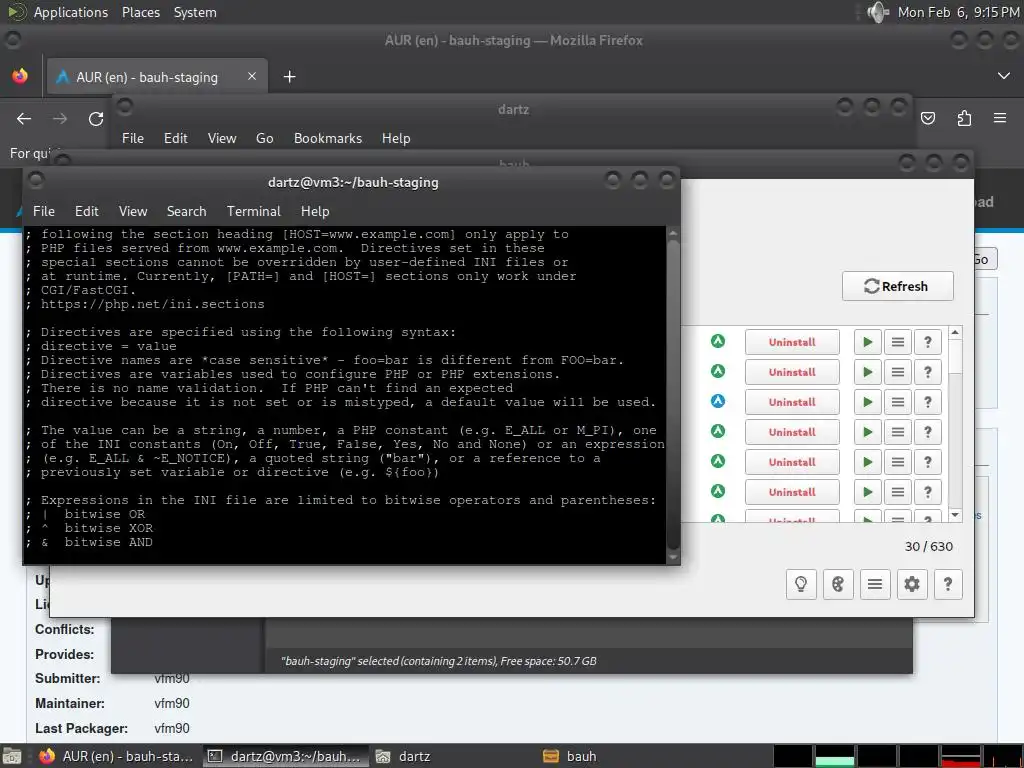The height and width of the screenshot is (768, 1024).
Task: Launch the blue-icon row package with play icon
Action: (x=867, y=402)
